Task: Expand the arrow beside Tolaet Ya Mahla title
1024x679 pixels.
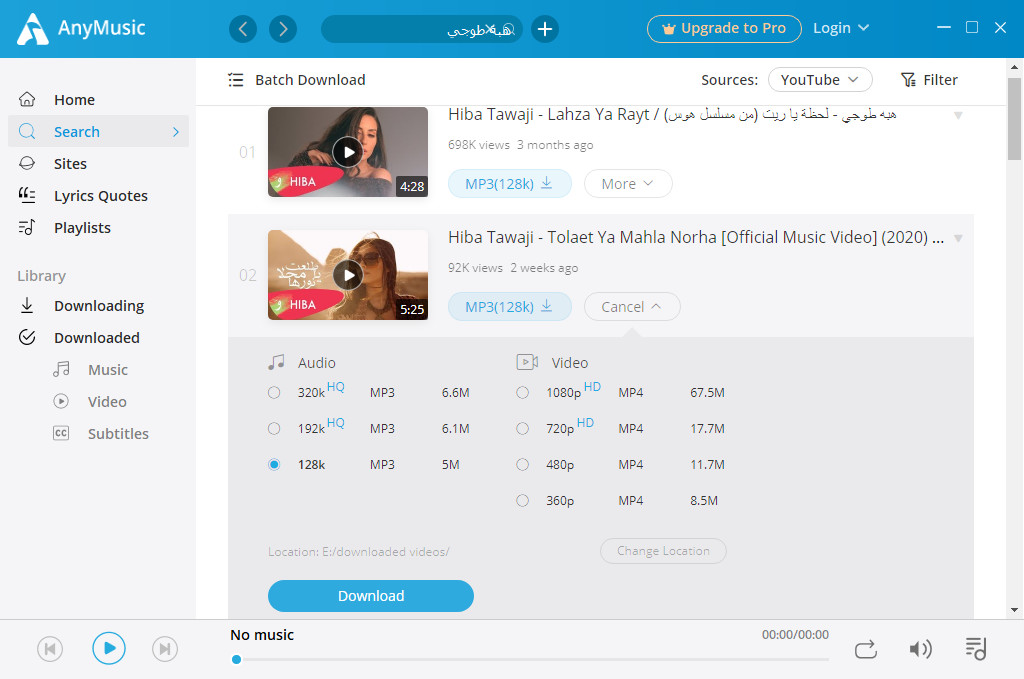Action: [x=958, y=238]
